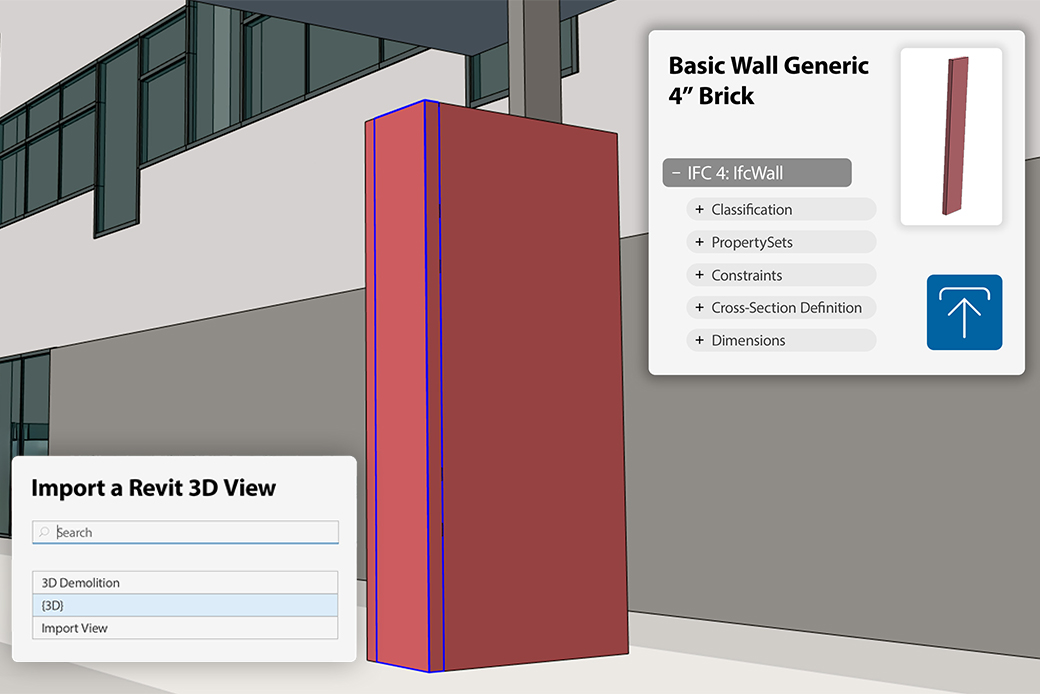Collapse the IFC 4: IfcWall section
Screen dimensions: 1040x694
click(757, 173)
